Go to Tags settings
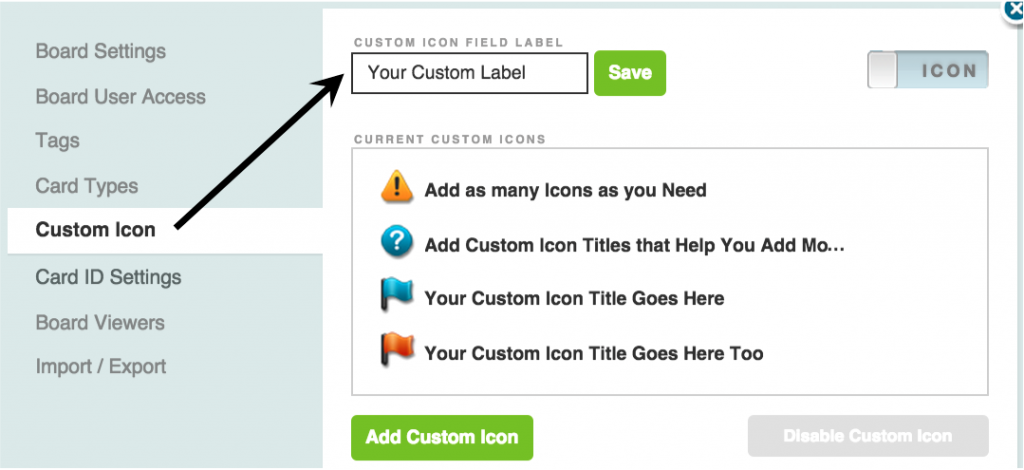 coord(57,140)
